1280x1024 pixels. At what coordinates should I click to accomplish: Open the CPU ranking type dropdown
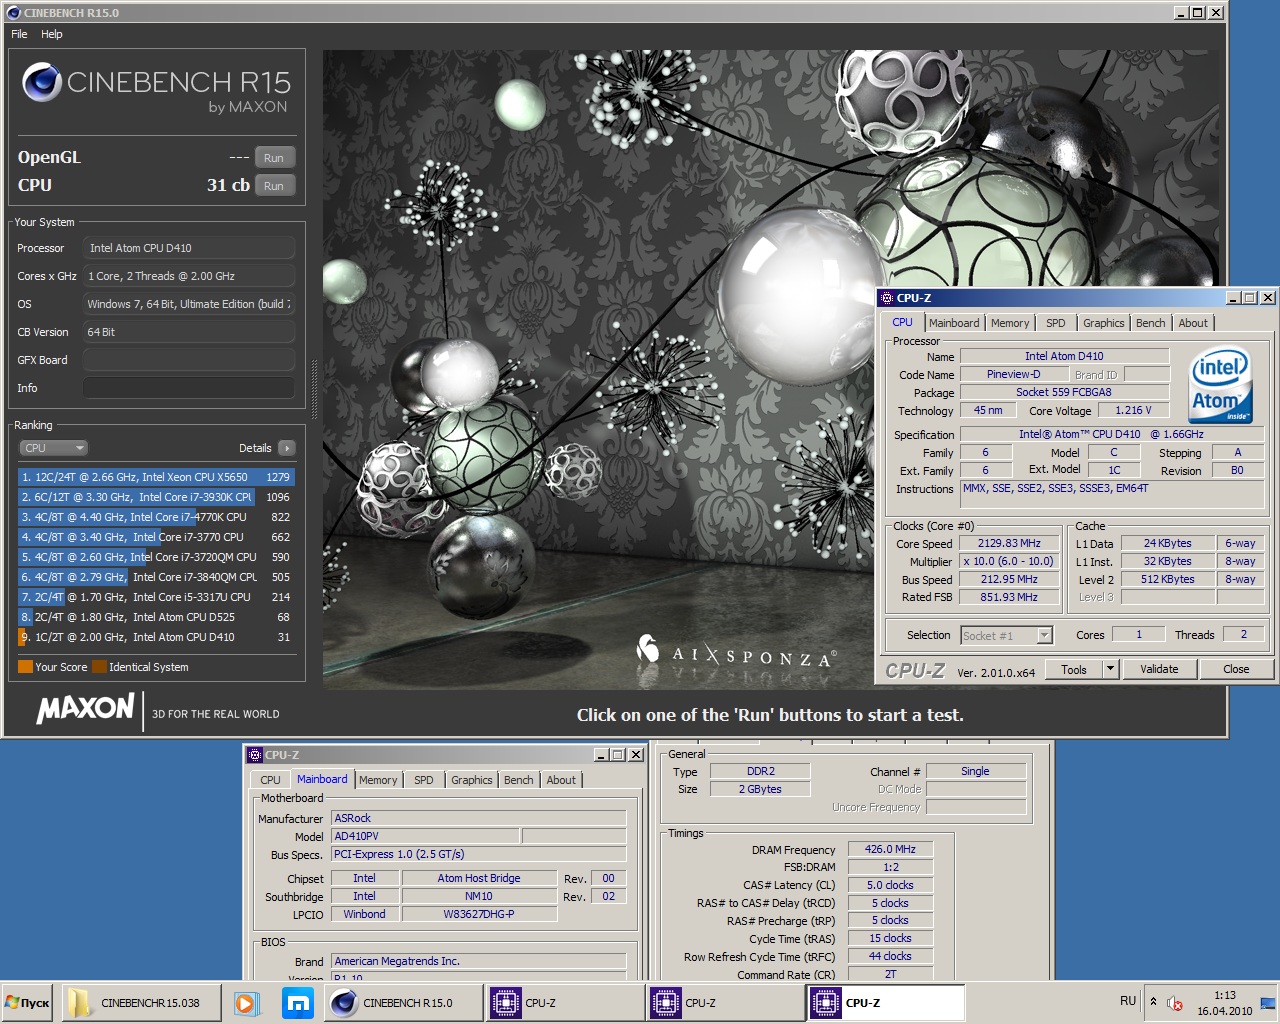tap(53, 448)
